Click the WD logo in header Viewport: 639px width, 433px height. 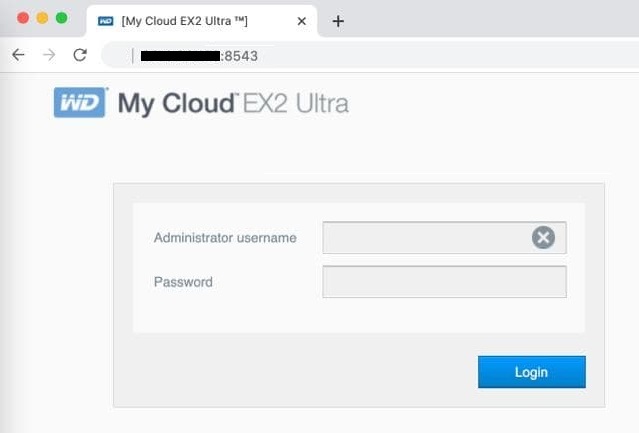point(80,102)
